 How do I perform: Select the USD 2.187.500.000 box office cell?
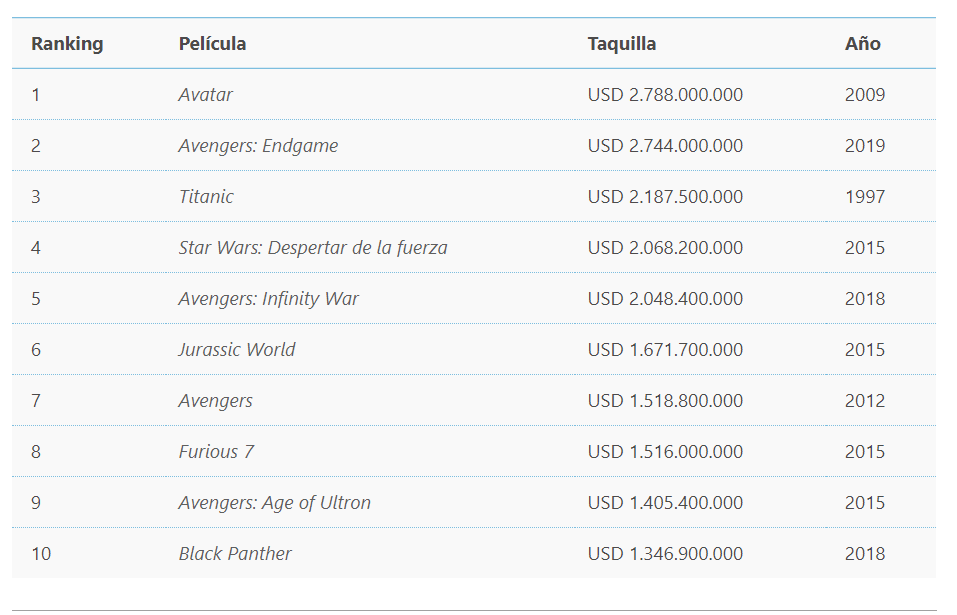pos(665,197)
